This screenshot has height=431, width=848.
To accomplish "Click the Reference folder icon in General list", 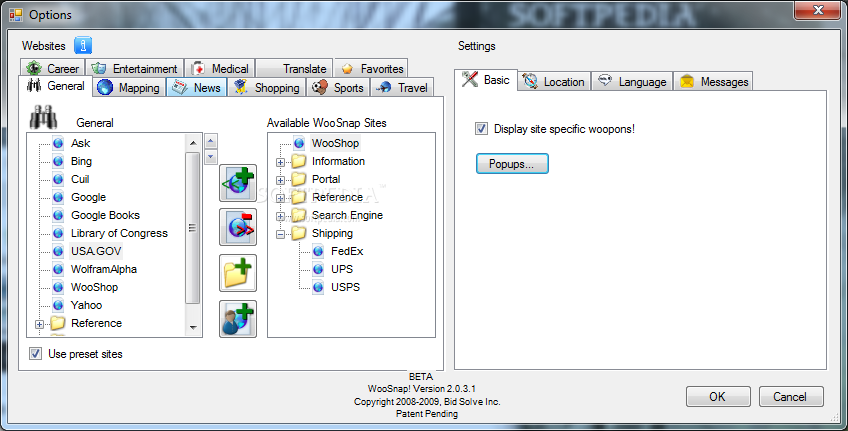I will [57, 323].
